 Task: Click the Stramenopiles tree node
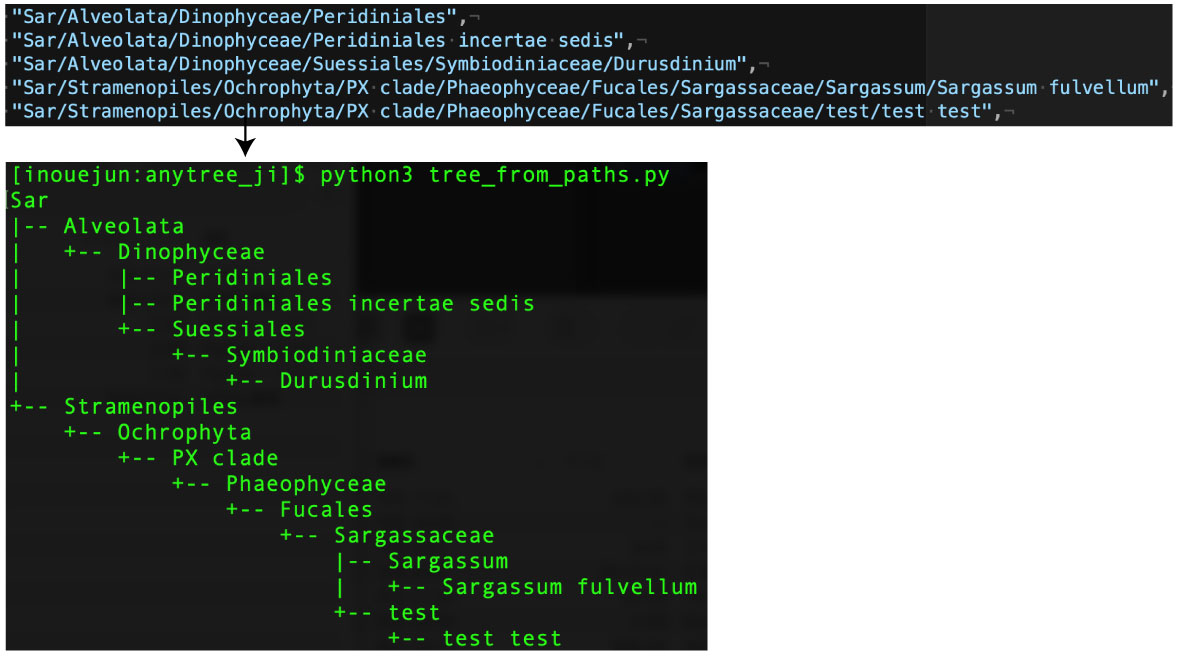151,406
